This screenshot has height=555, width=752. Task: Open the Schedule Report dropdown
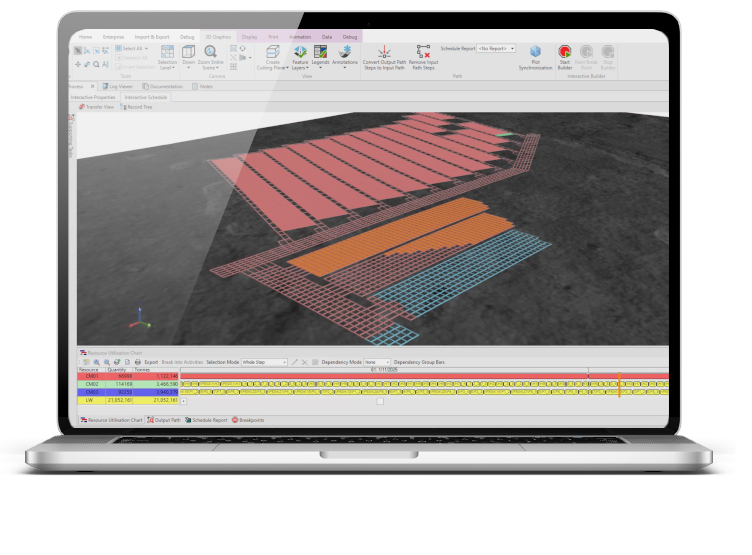click(x=496, y=48)
